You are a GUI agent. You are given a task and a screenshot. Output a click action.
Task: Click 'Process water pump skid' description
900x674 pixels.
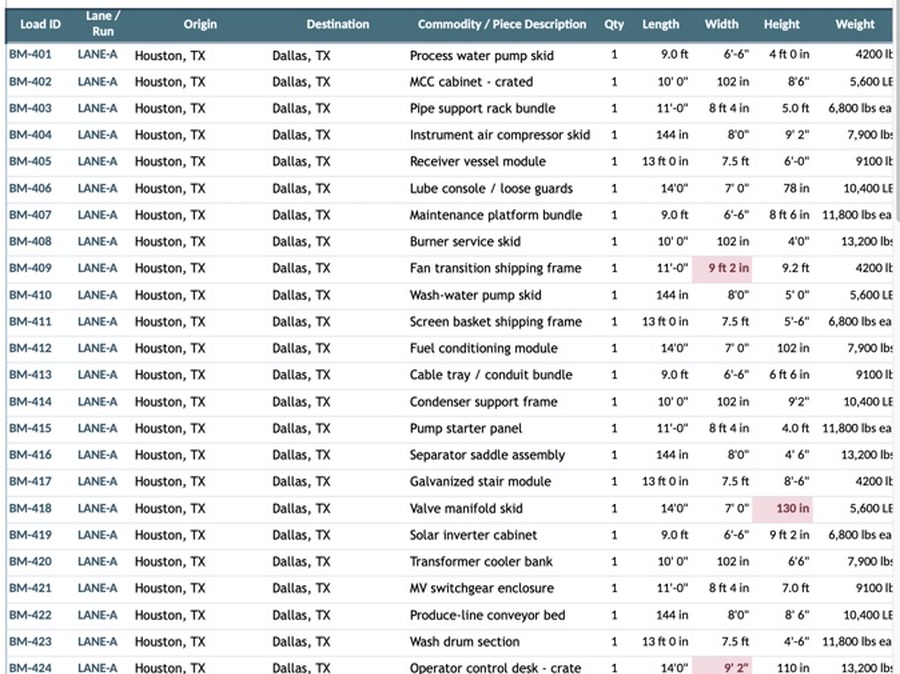[482, 56]
